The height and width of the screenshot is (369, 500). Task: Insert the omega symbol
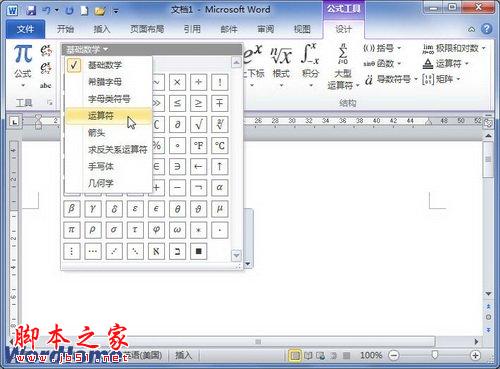pos(177,230)
